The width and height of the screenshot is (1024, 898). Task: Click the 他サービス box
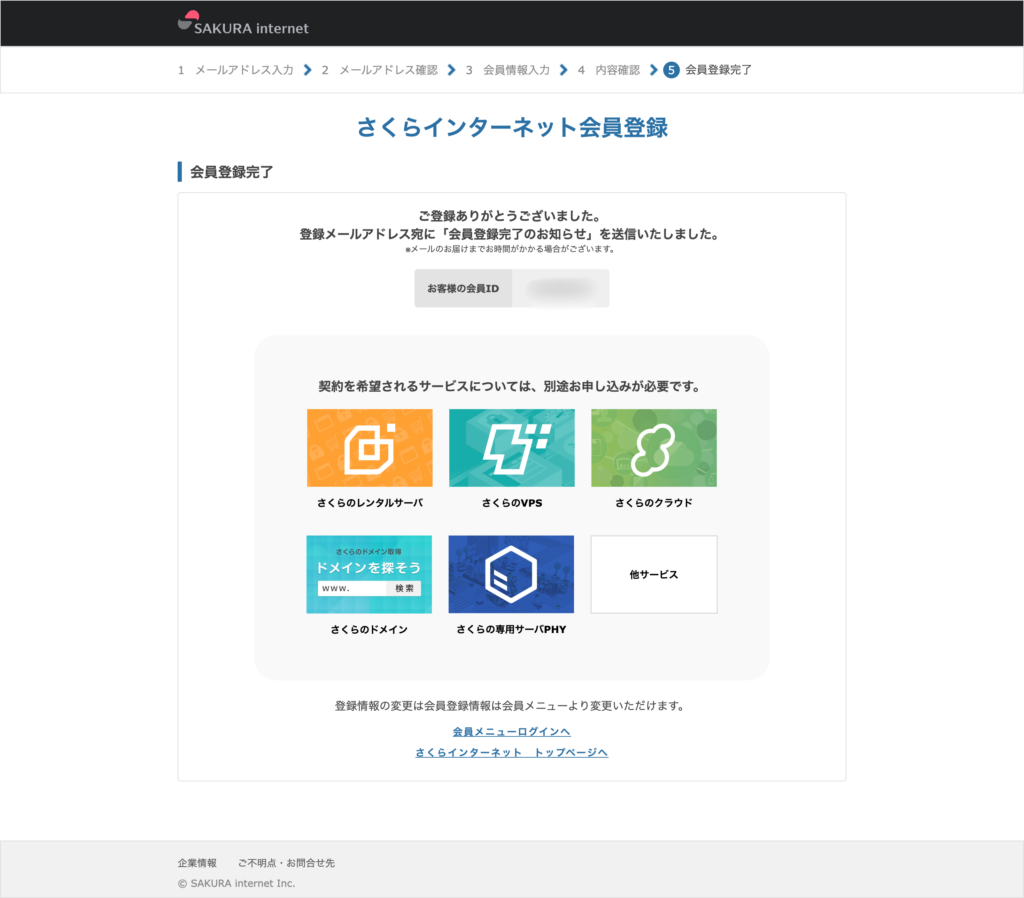tap(653, 575)
